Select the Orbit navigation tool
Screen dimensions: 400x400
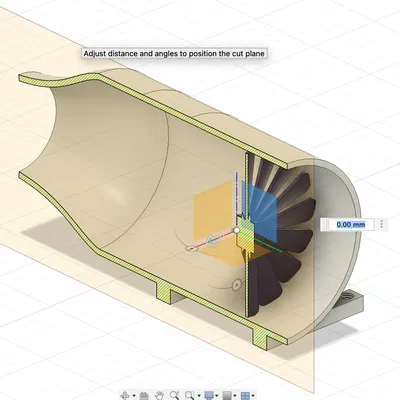(x=124, y=396)
